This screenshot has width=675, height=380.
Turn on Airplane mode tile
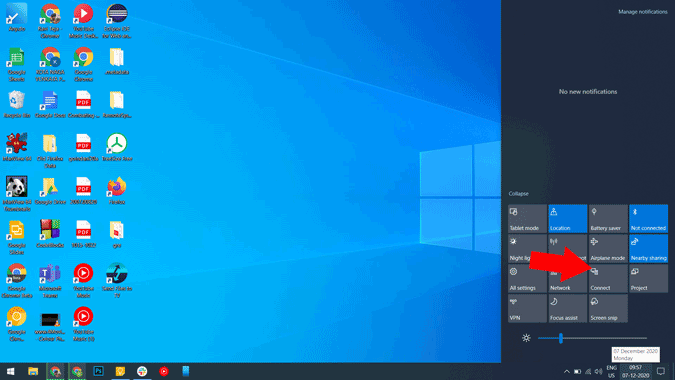click(x=608, y=248)
